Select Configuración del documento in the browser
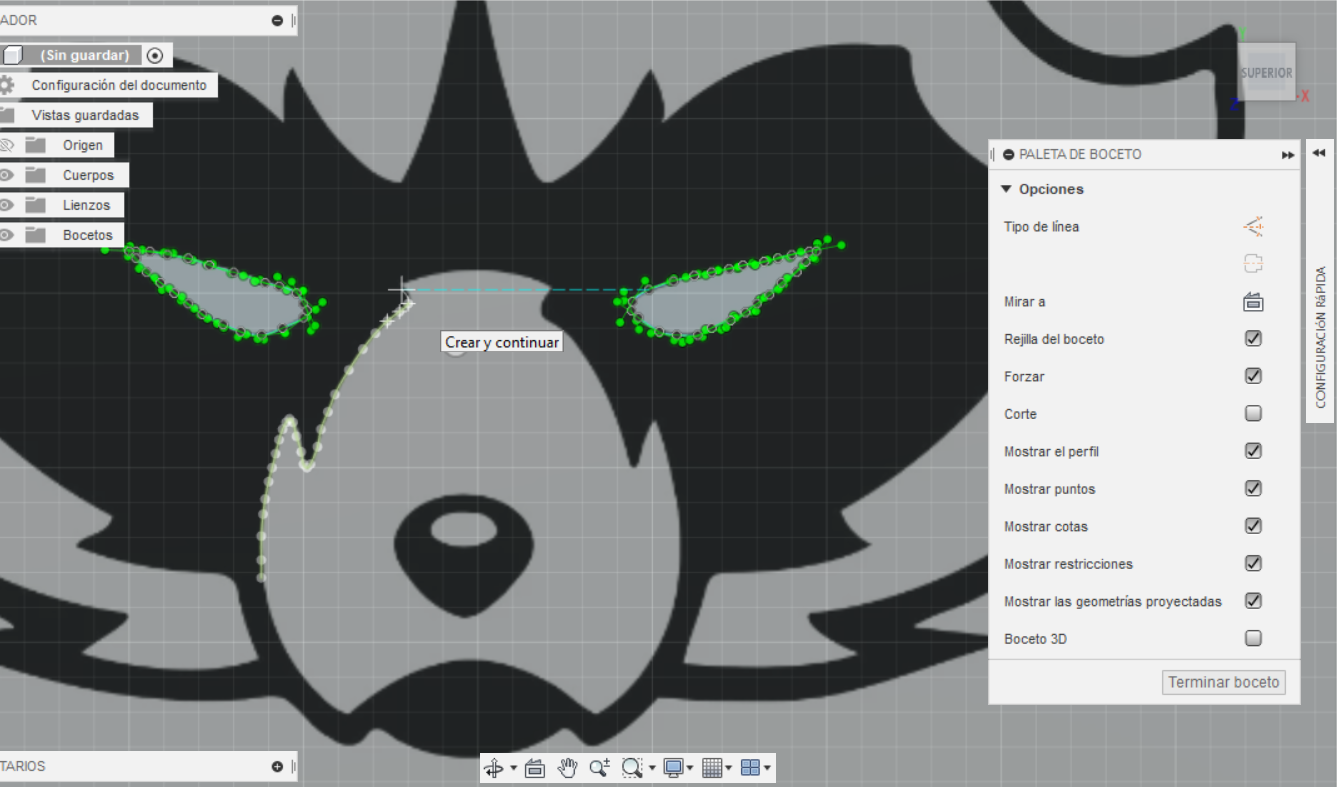 click(119, 85)
